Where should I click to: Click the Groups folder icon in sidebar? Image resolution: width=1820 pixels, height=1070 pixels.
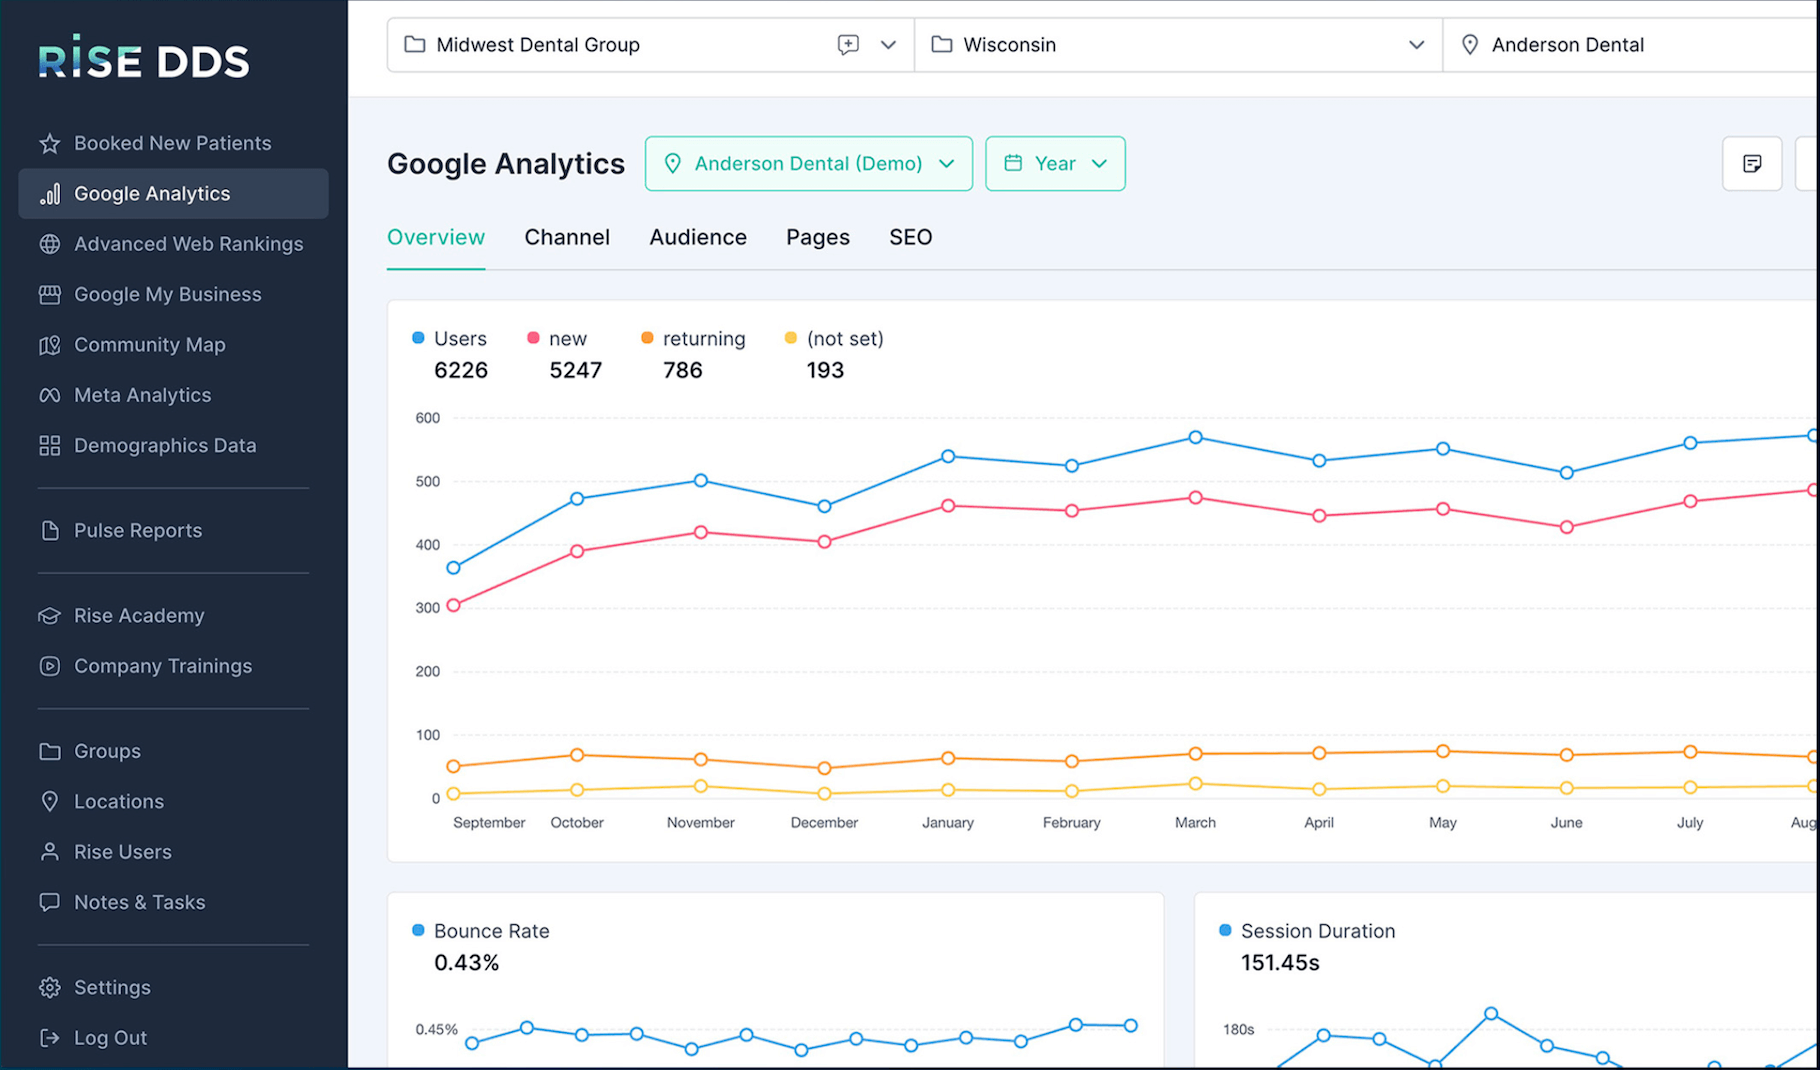coord(49,751)
